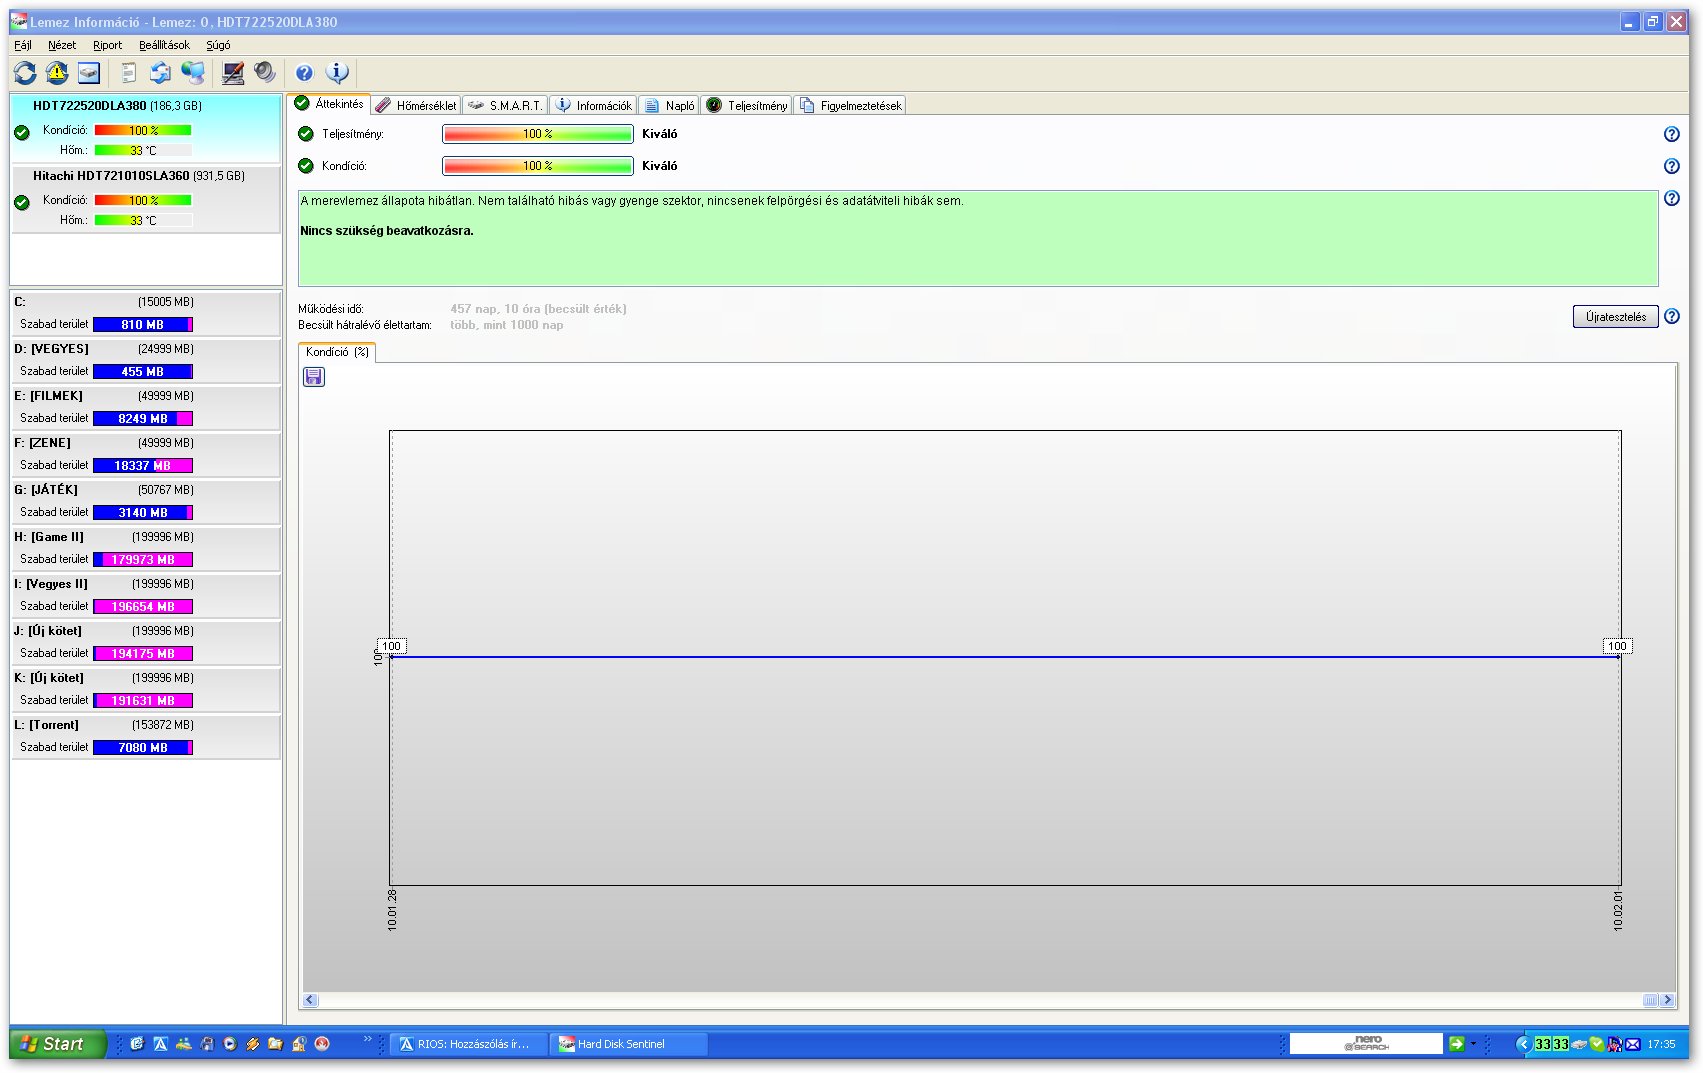Click D: [VEGYES] free space bar 455 MB
Image resolution: width=1703 pixels, height=1073 pixels.
tap(143, 372)
